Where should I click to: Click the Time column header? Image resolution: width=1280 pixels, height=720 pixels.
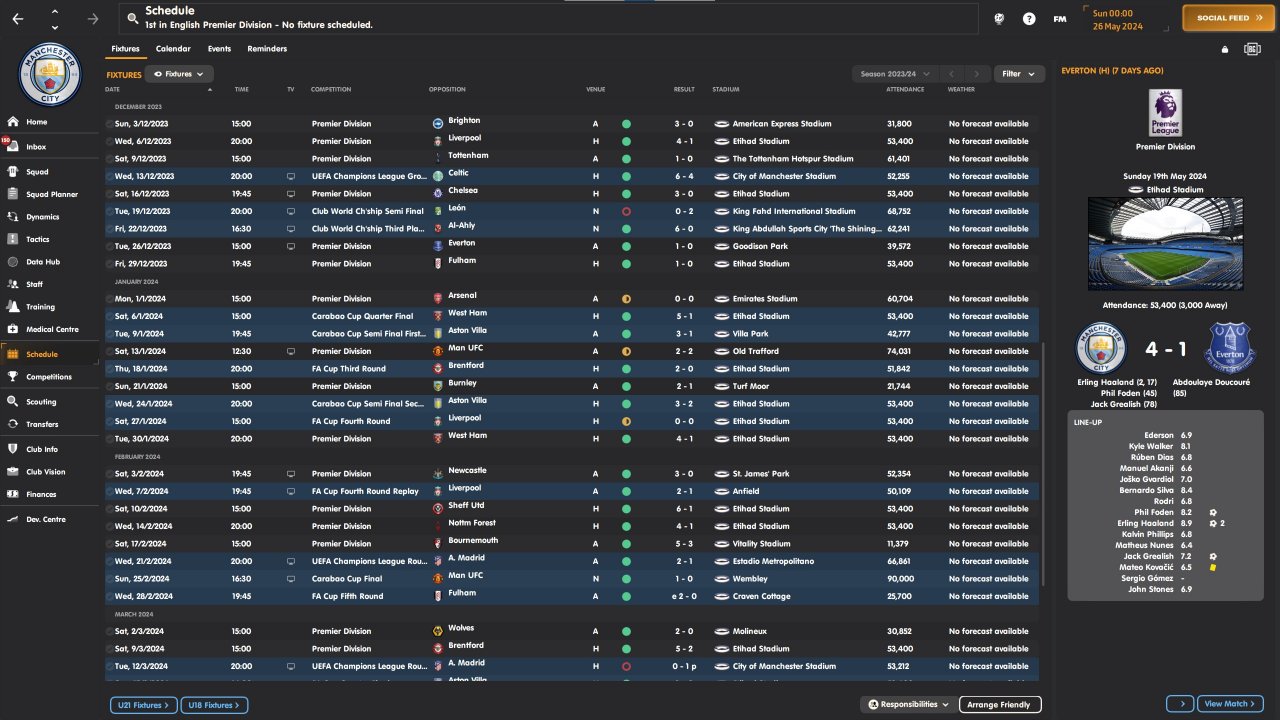241,90
